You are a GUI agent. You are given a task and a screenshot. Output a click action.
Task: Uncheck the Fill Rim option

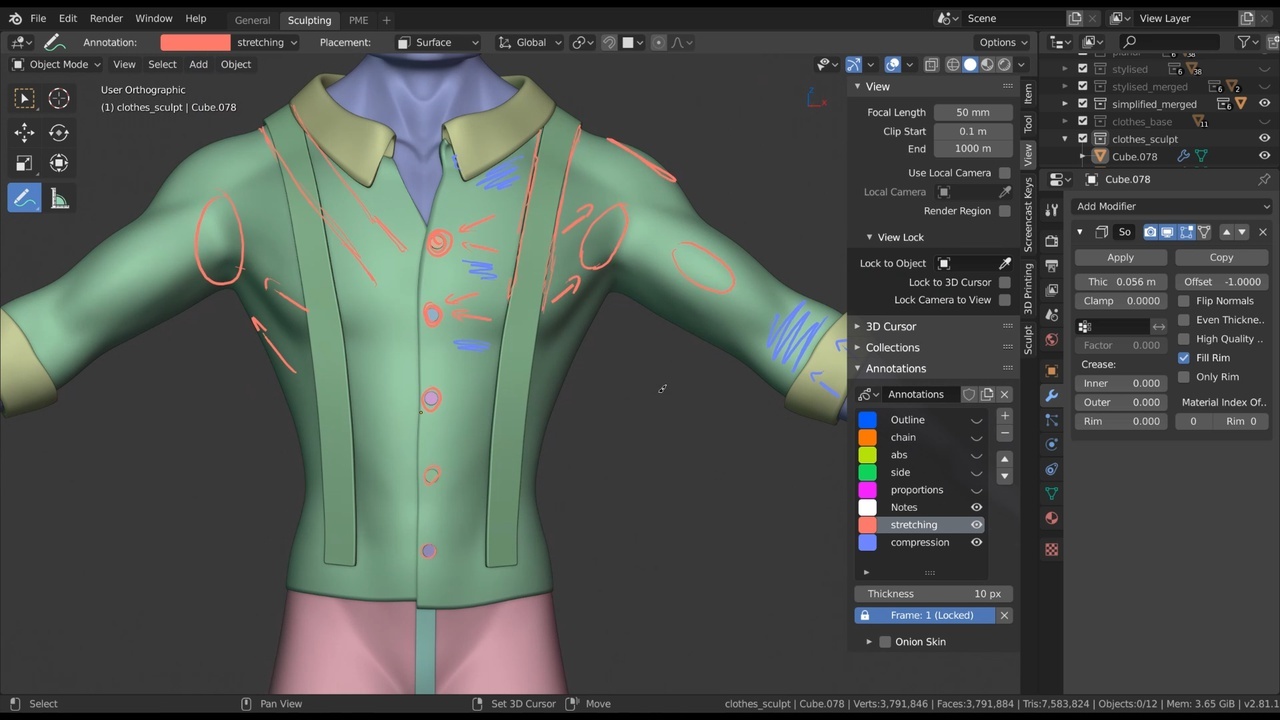tap(1184, 358)
